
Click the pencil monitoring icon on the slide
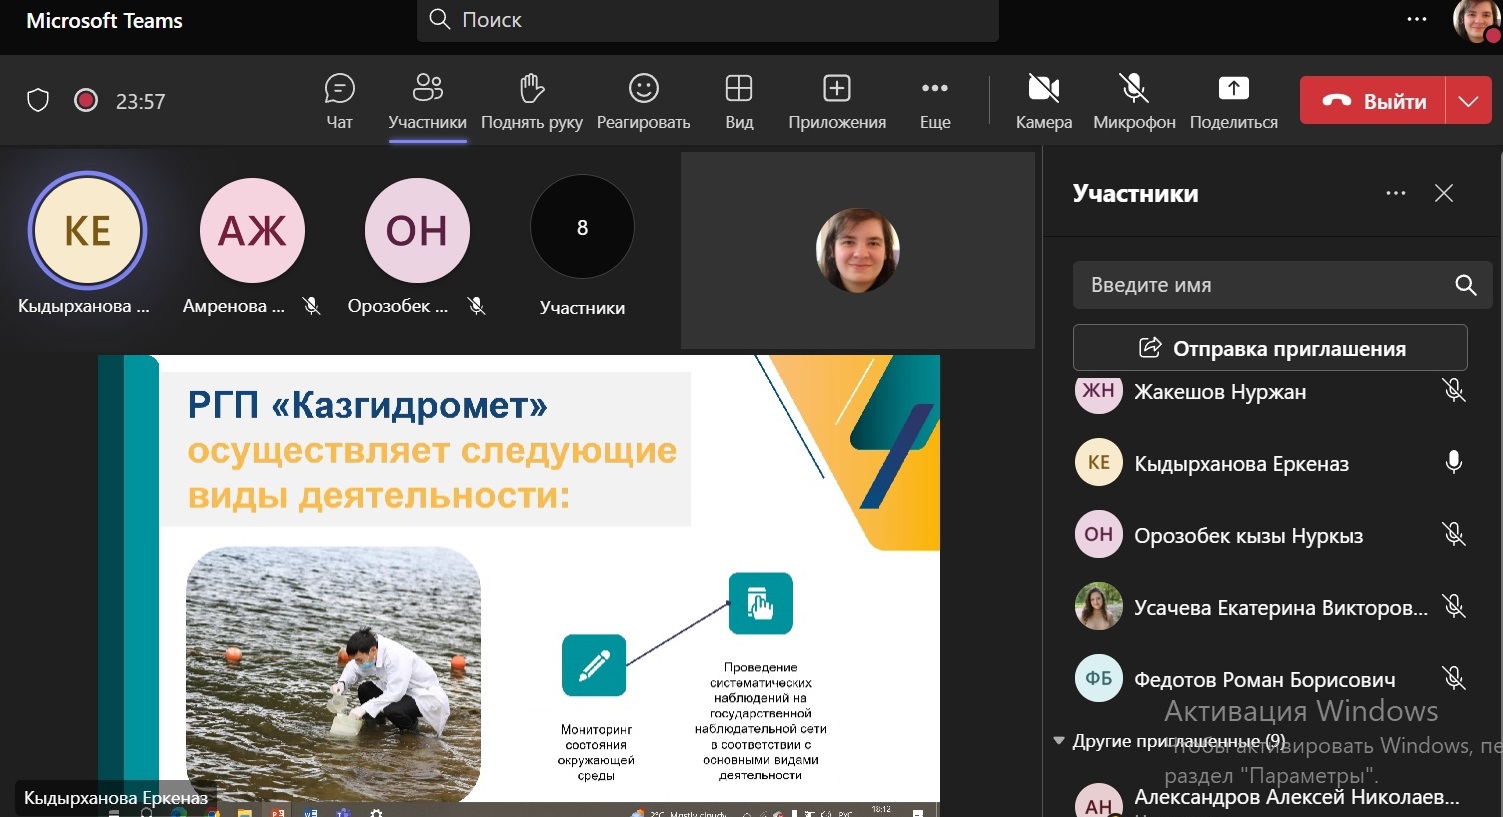point(594,665)
